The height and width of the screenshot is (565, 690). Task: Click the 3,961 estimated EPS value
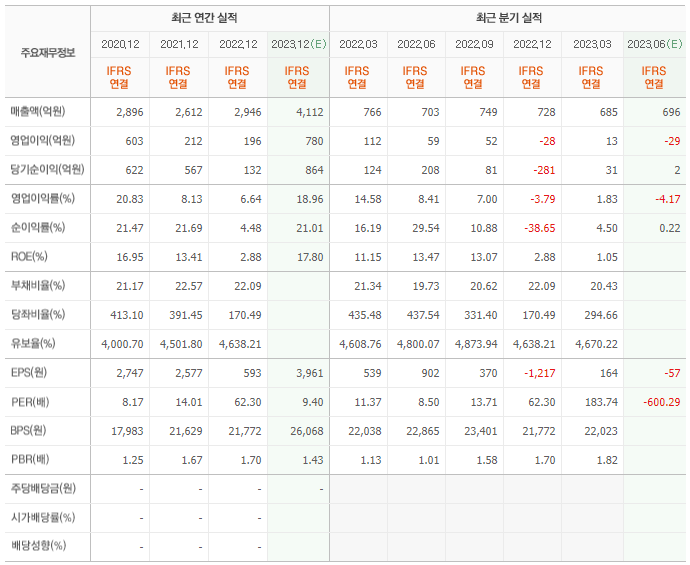[310, 373]
